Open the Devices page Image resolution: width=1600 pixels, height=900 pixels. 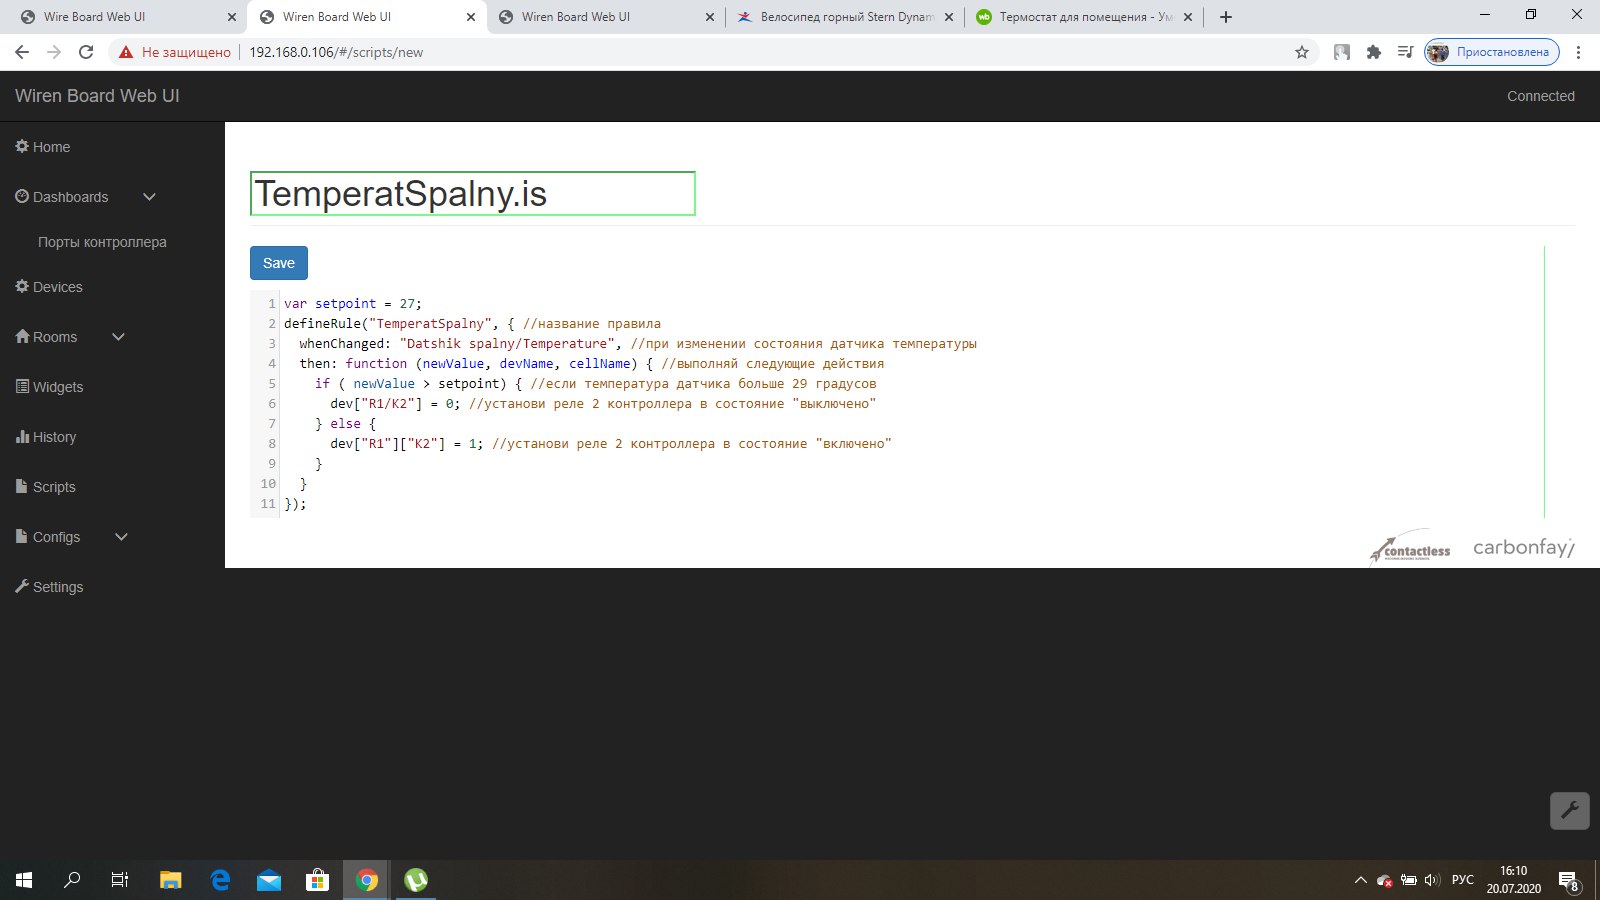(x=49, y=287)
